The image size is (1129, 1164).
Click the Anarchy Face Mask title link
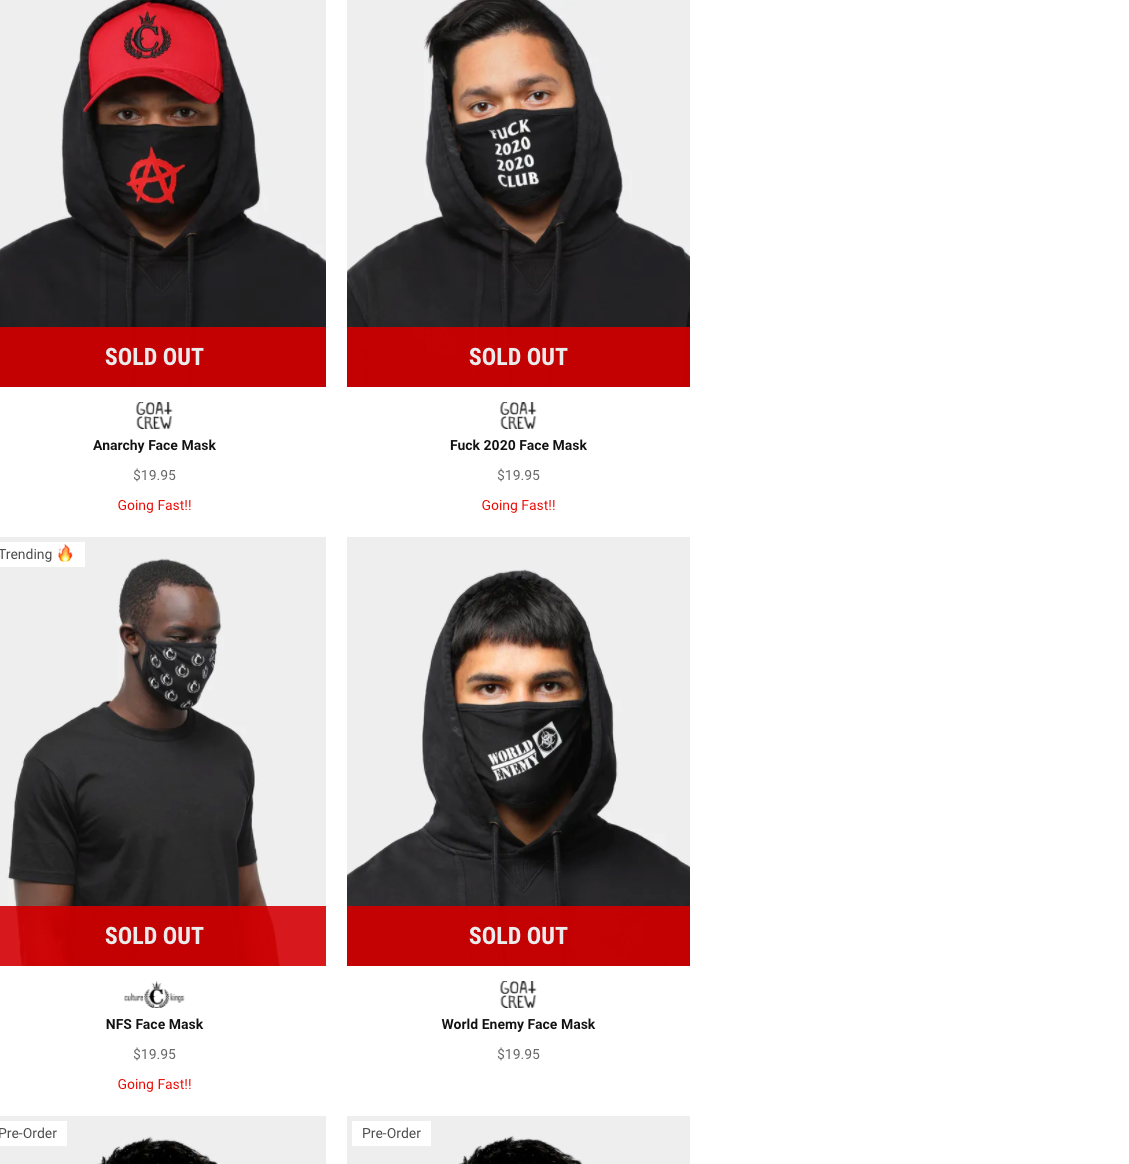[x=154, y=445]
